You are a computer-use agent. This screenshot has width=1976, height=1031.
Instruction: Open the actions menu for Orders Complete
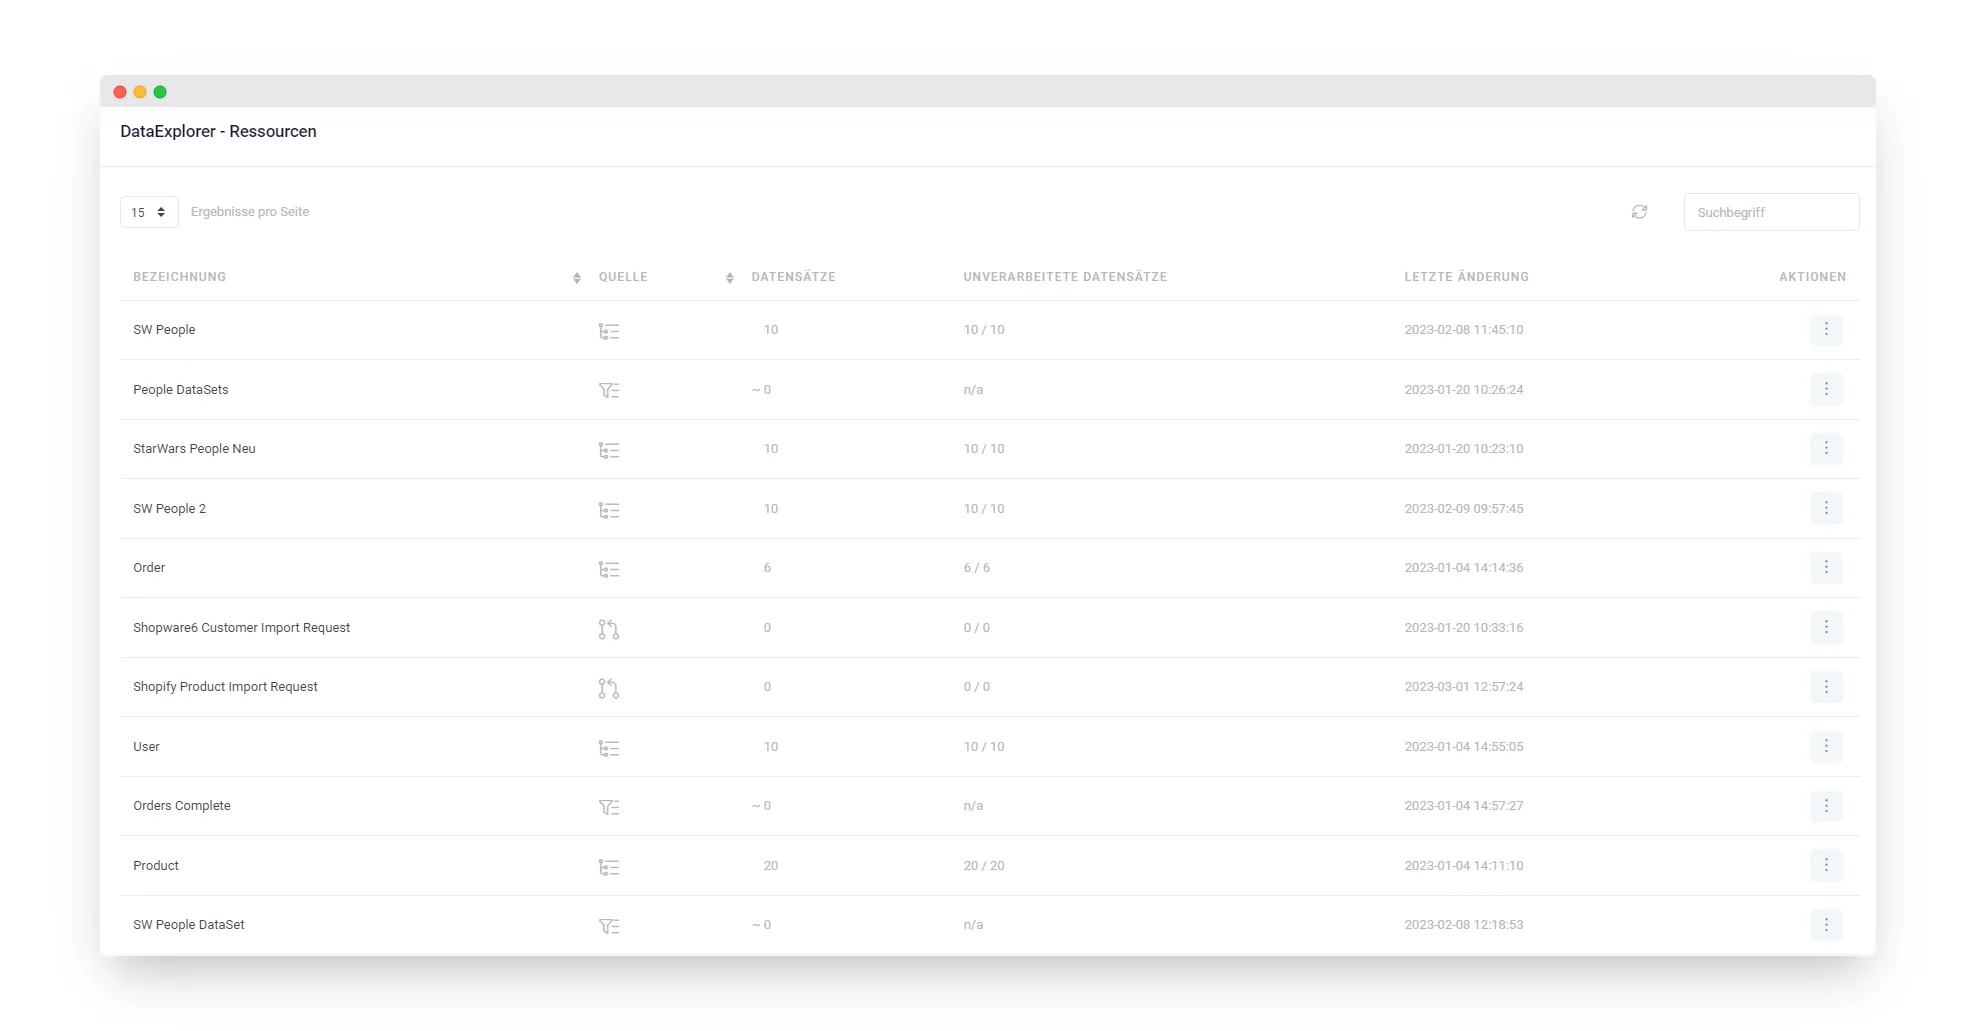pos(1826,805)
